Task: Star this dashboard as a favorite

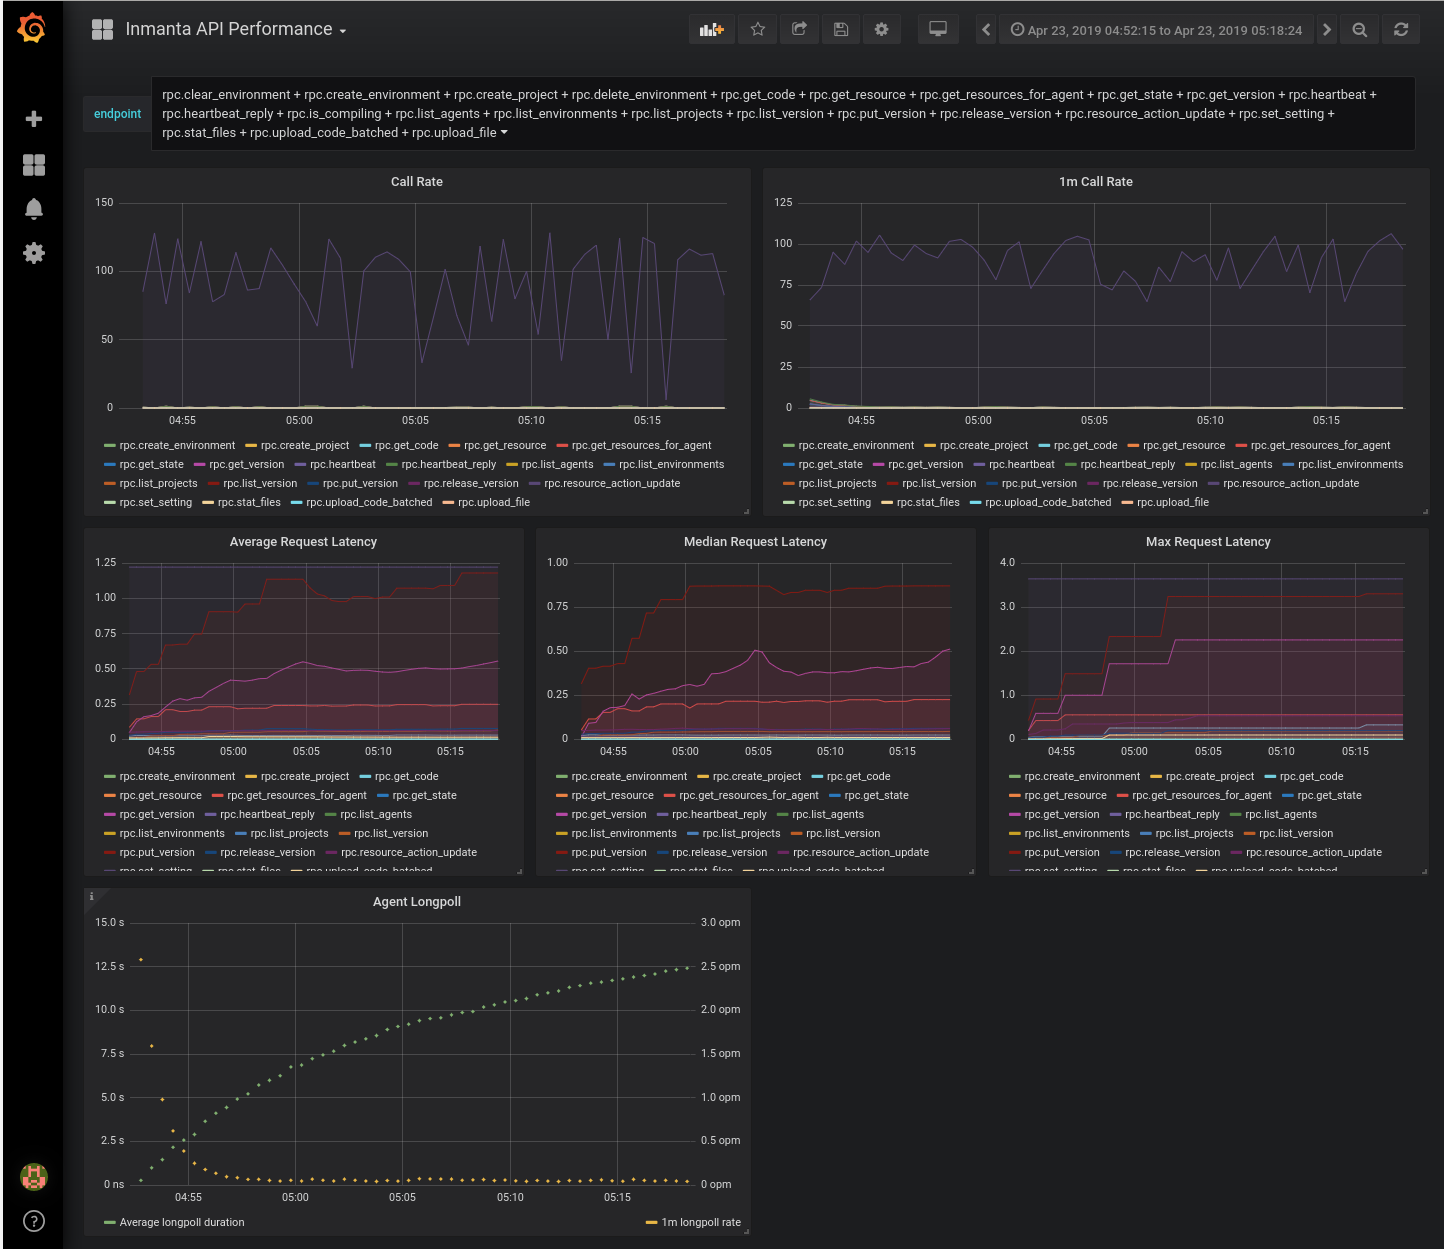Action: pyautogui.click(x=758, y=30)
